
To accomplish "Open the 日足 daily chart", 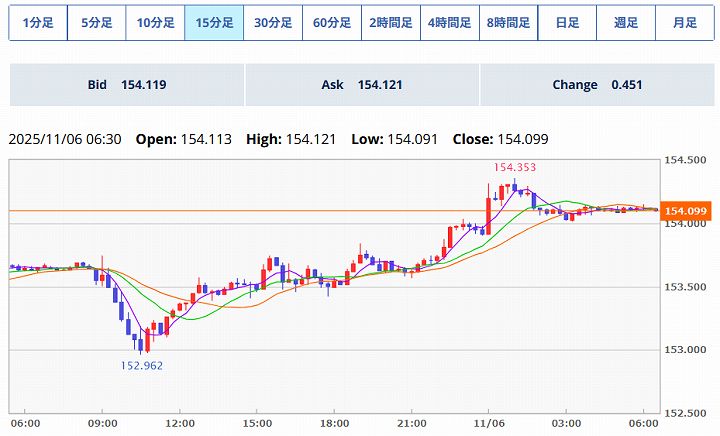I will [x=567, y=22].
